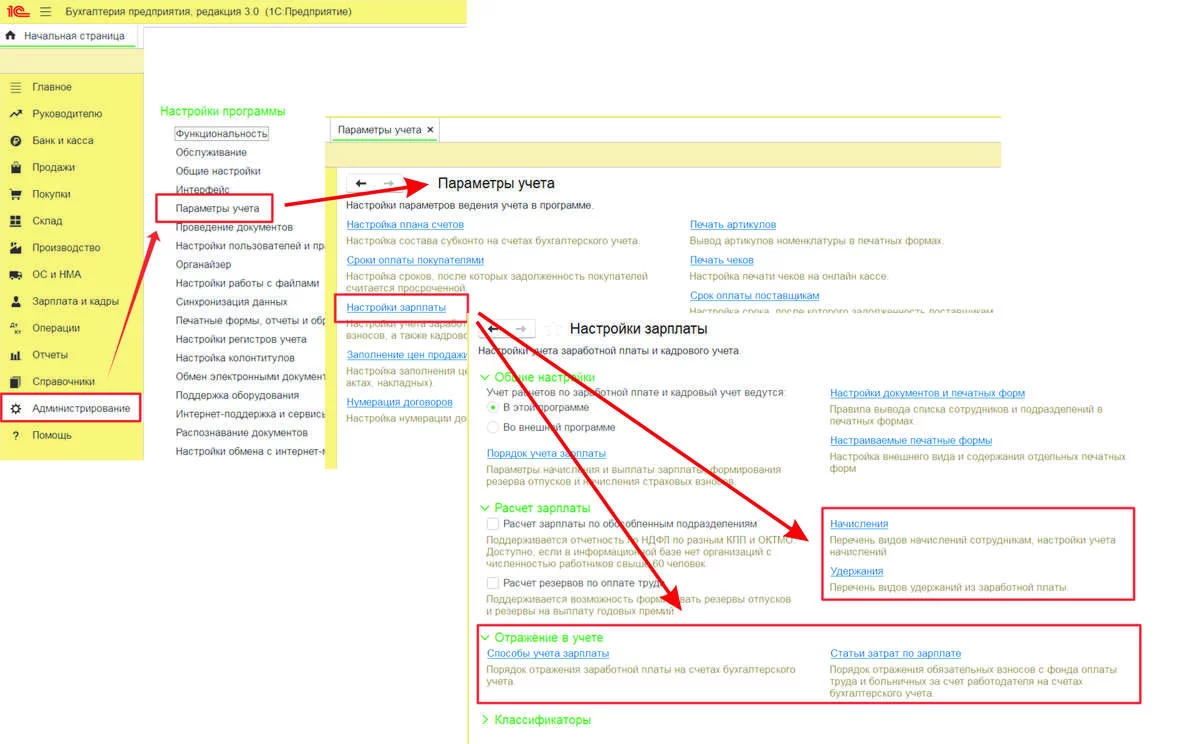
Task: Open the Начисления link
Action: (859, 523)
